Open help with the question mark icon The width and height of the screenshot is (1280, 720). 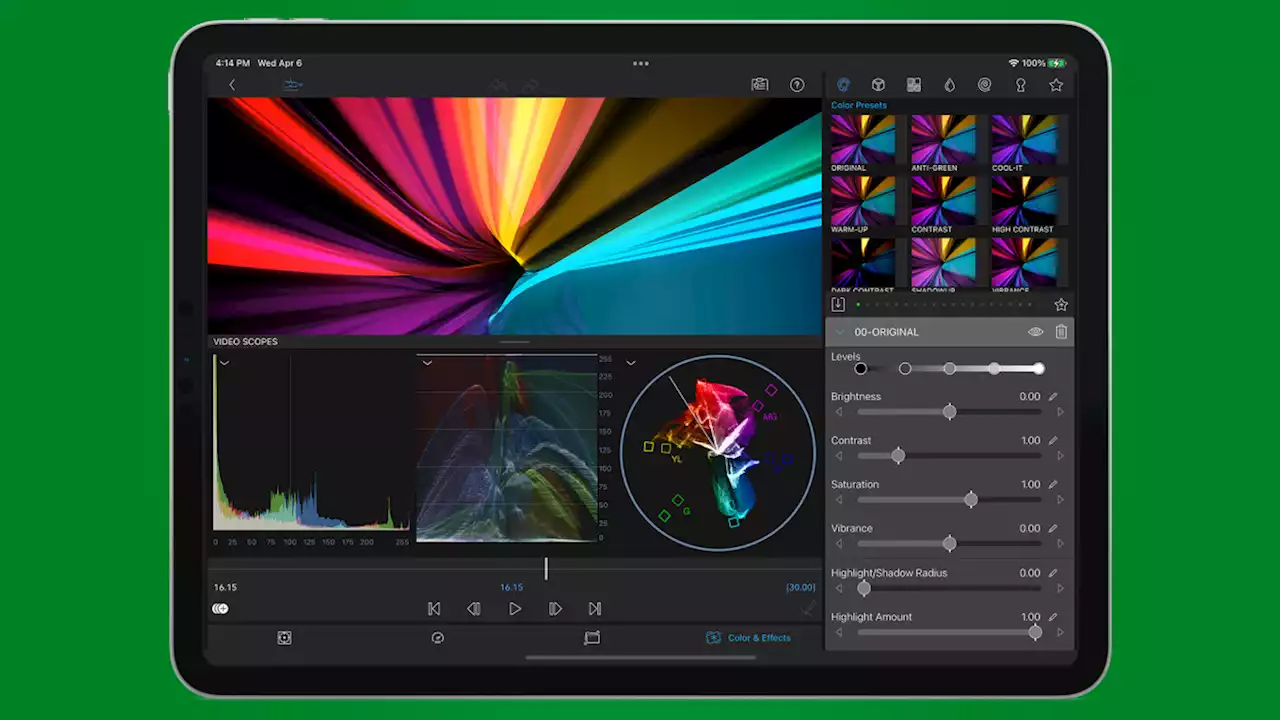point(797,85)
